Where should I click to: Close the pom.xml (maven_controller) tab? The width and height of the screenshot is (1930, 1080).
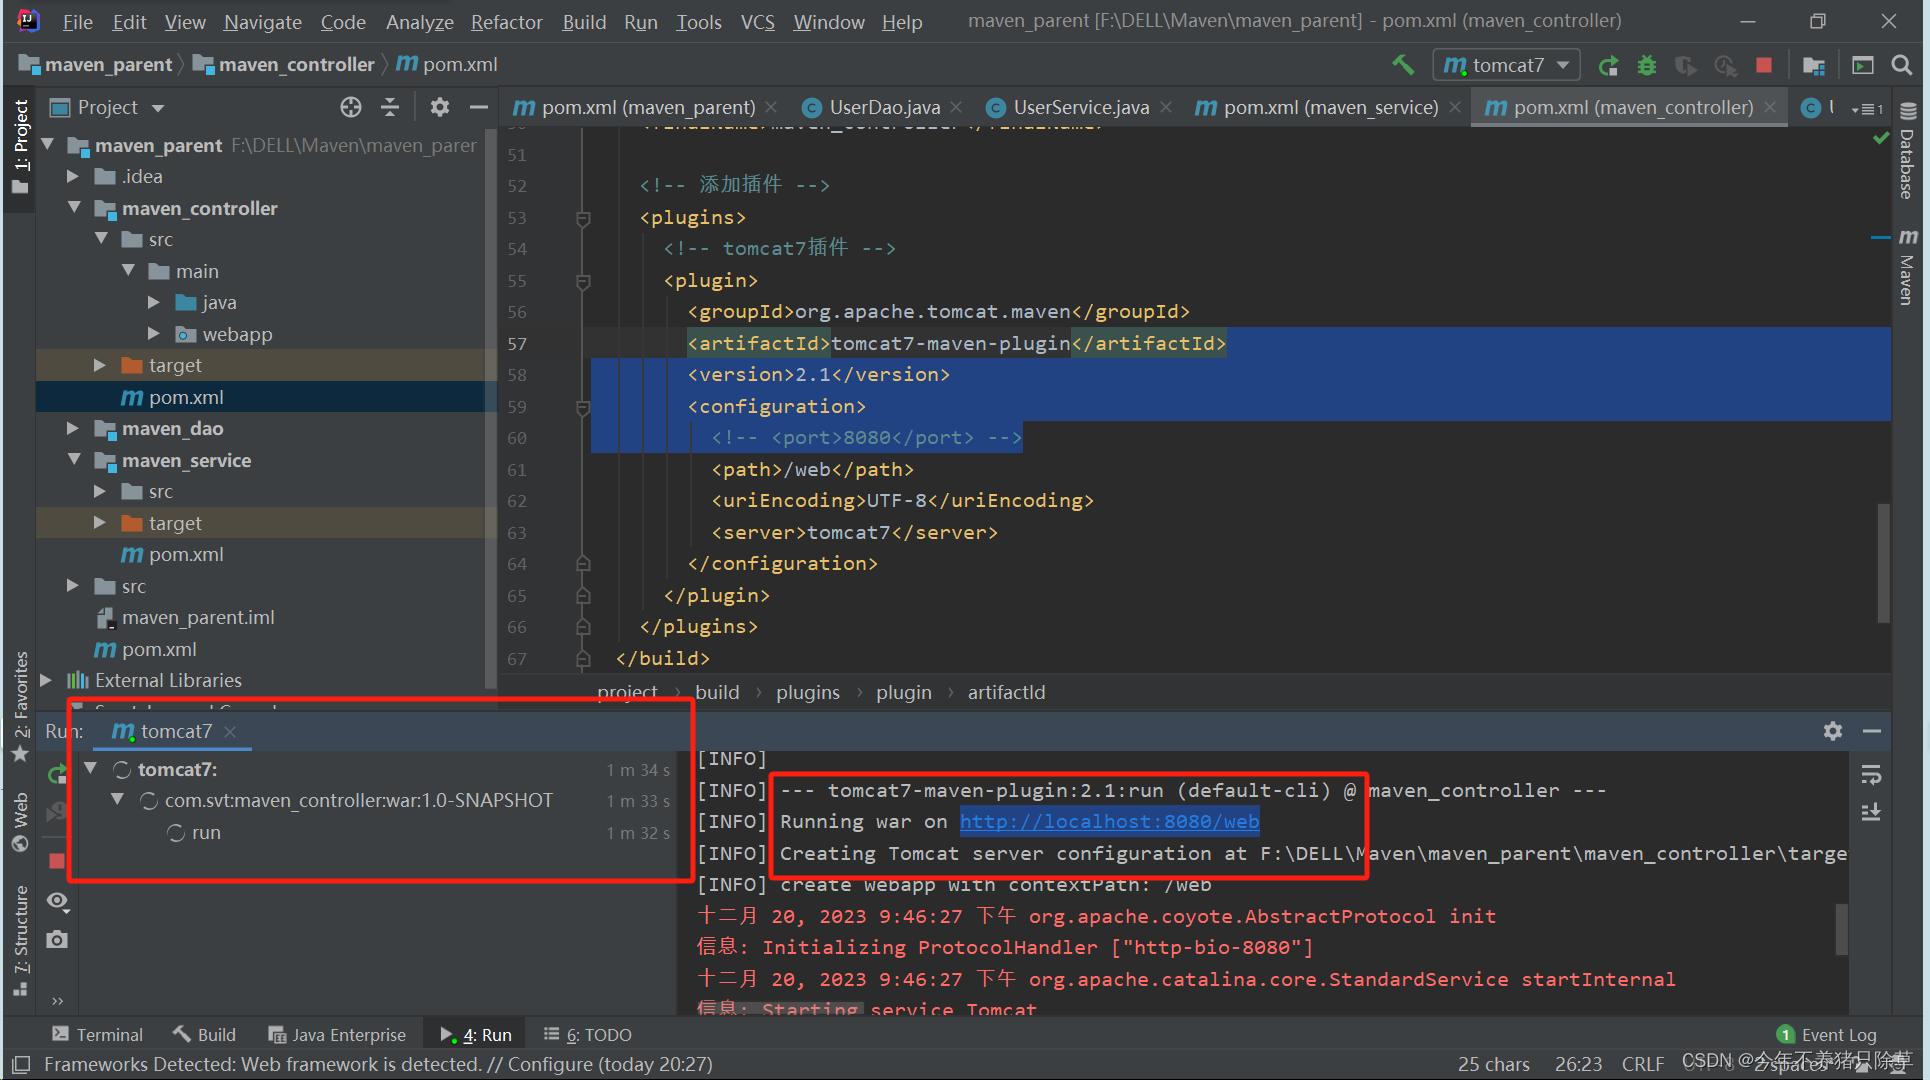(x=1771, y=107)
